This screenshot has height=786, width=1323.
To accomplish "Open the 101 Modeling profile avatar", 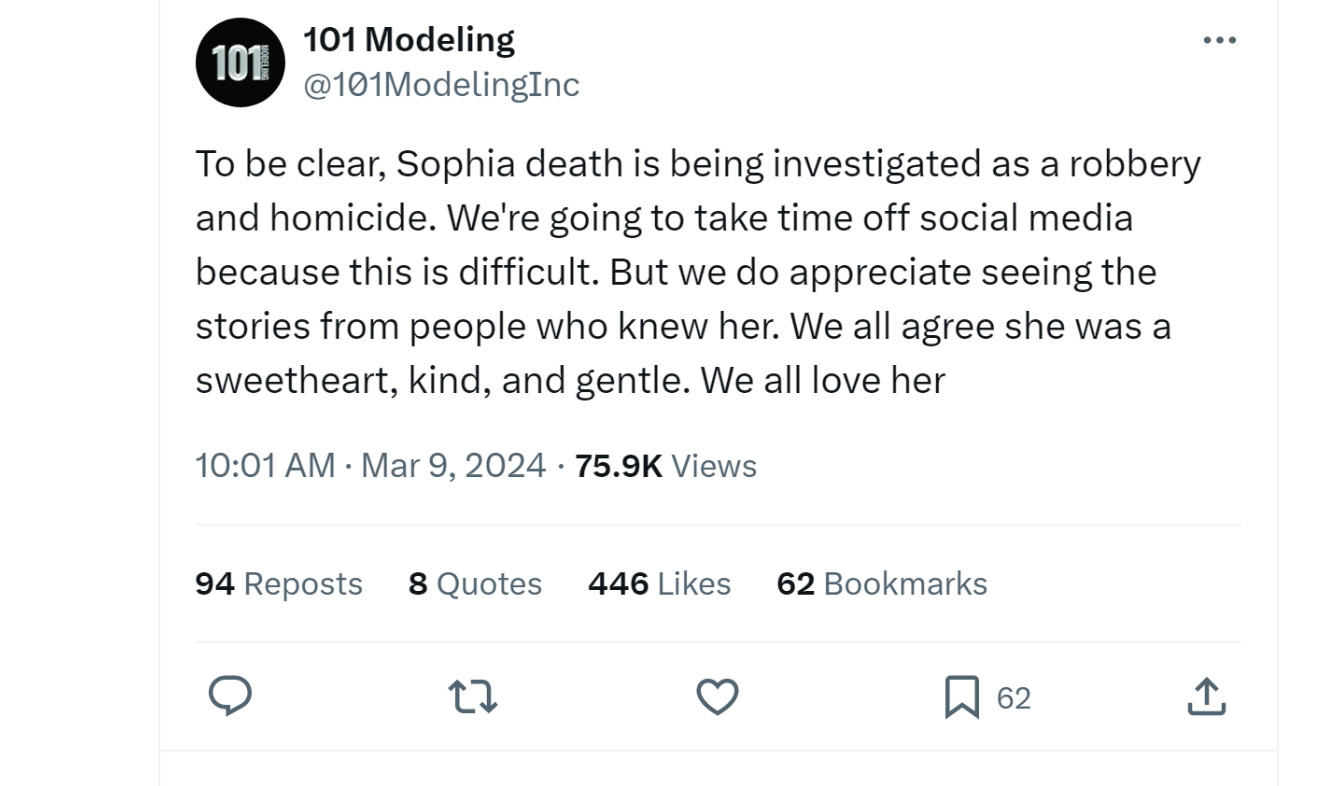I will [x=241, y=62].
